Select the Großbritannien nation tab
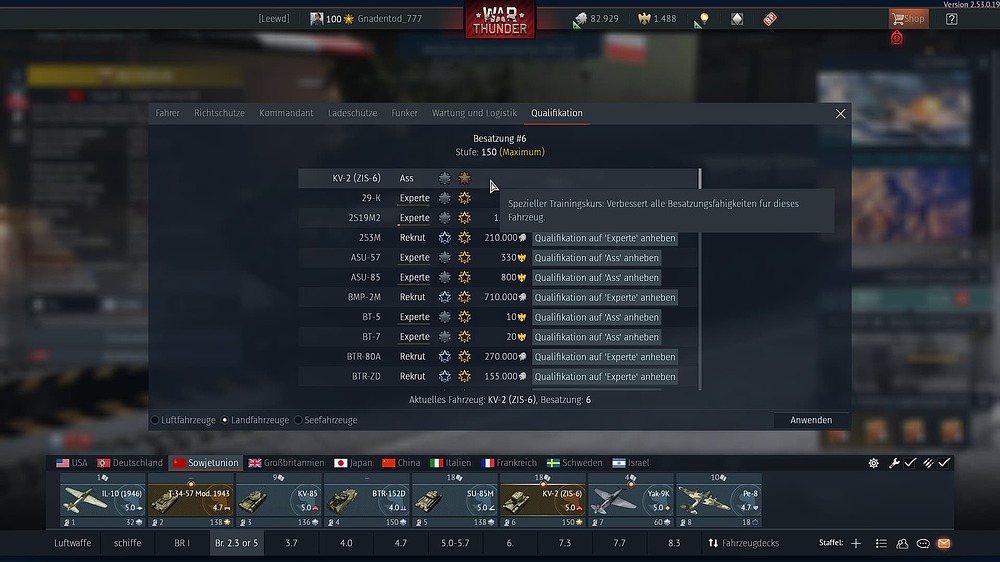This screenshot has height=562, width=1000. [286, 462]
